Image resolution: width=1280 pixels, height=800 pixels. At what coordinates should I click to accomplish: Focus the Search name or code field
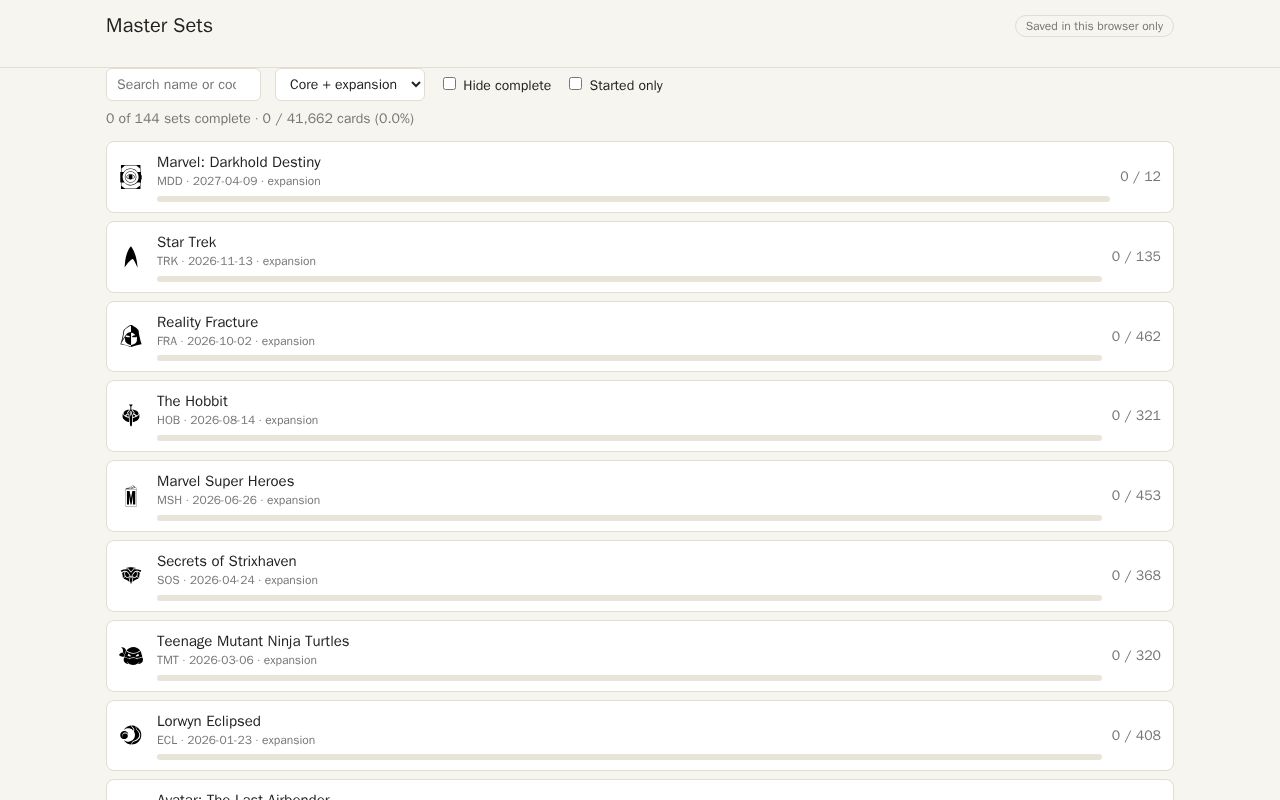[x=183, y=84]
